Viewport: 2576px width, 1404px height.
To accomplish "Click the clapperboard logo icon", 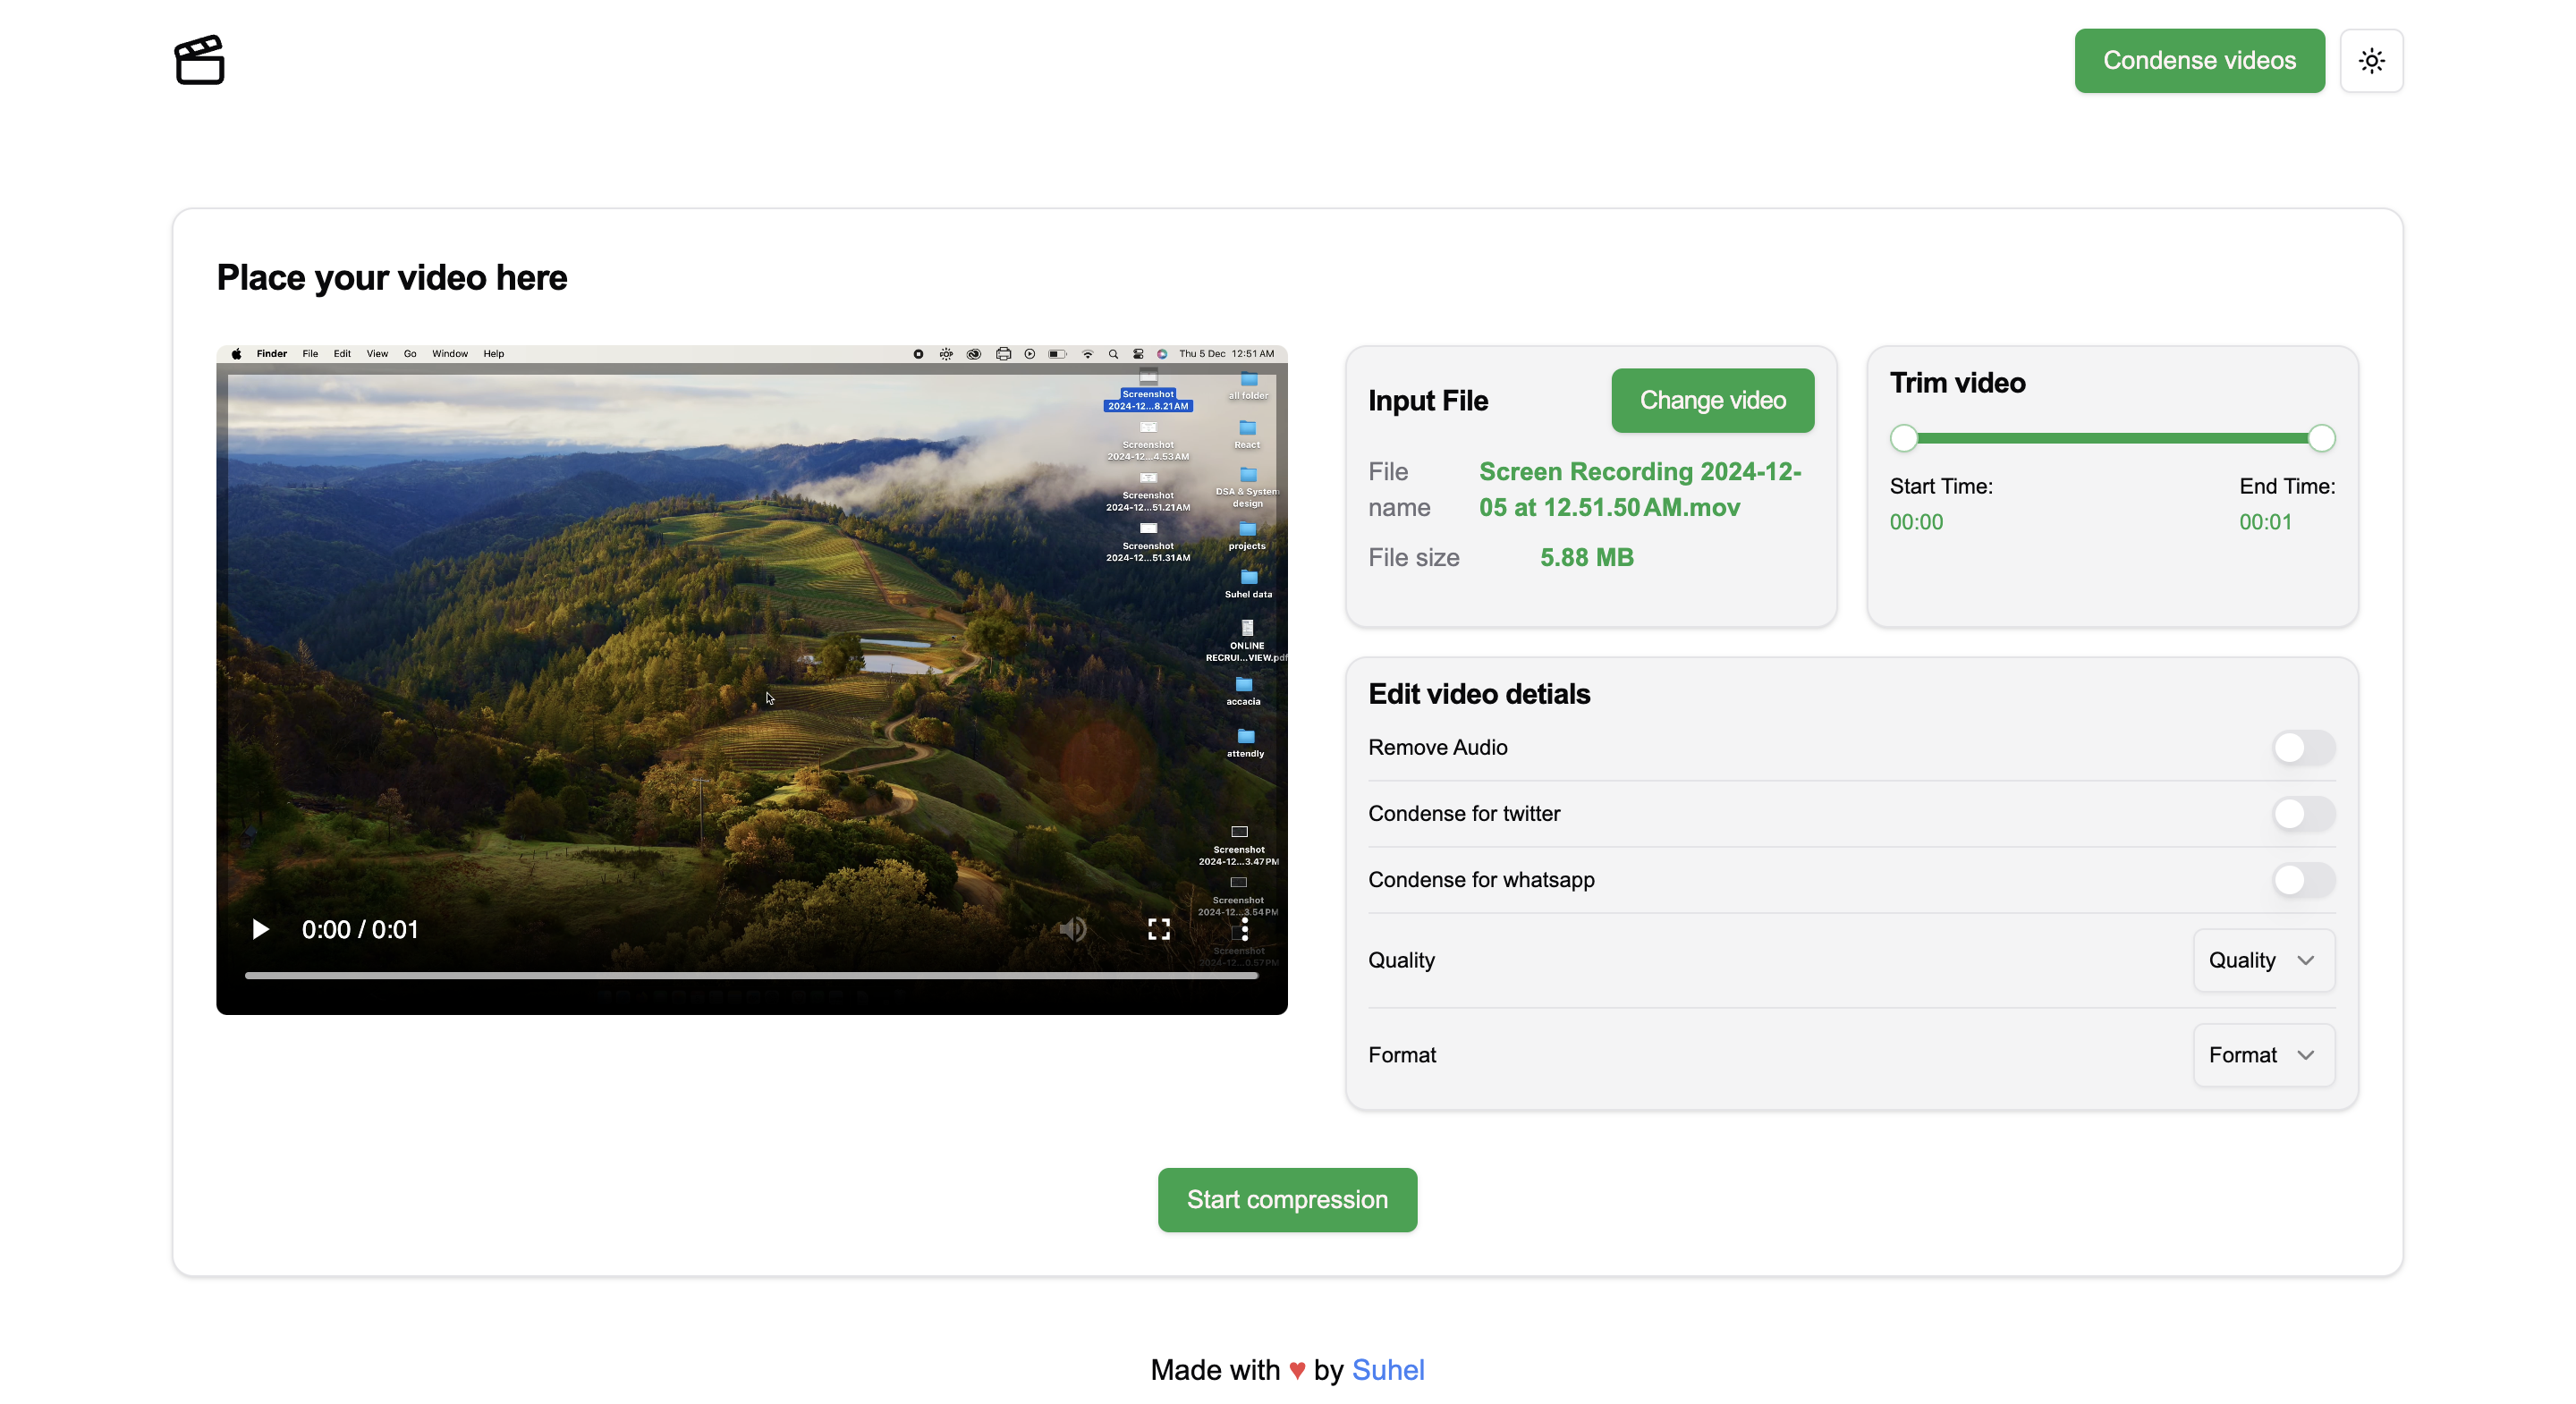I will tap(199, 60).
